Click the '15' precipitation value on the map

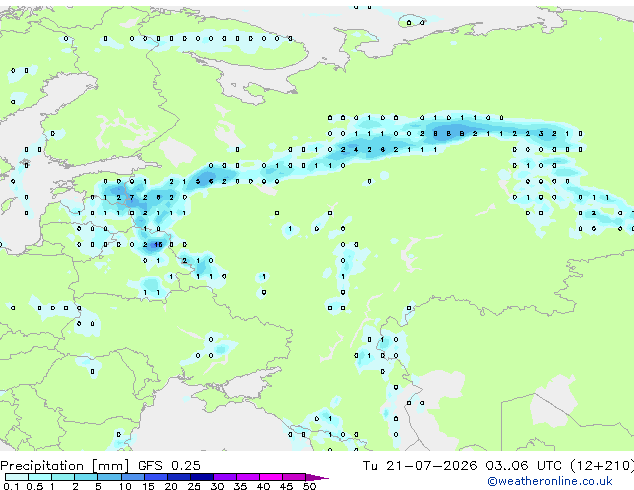coord(158,245)
